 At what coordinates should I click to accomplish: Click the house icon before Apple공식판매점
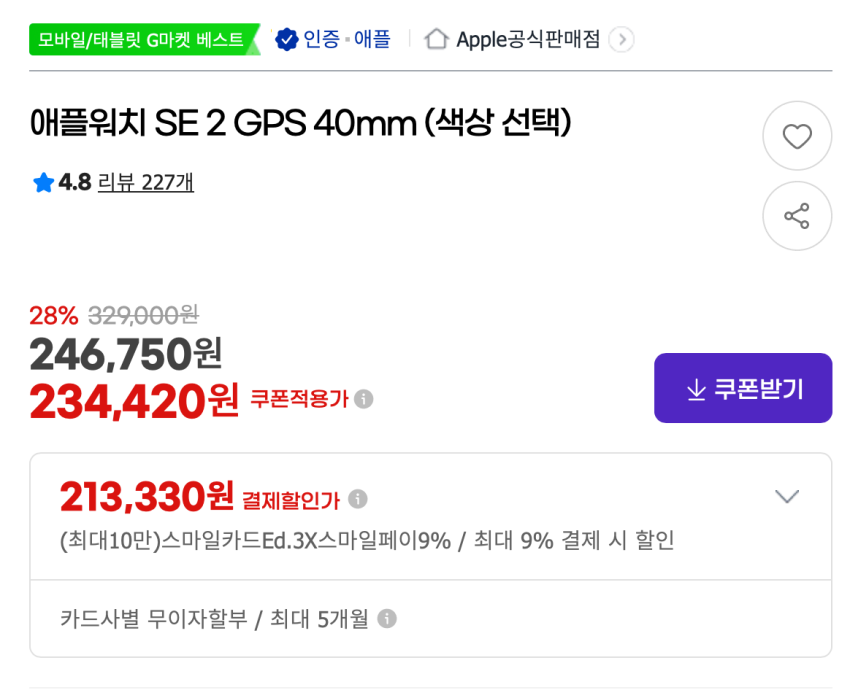[x=436, y=39]
